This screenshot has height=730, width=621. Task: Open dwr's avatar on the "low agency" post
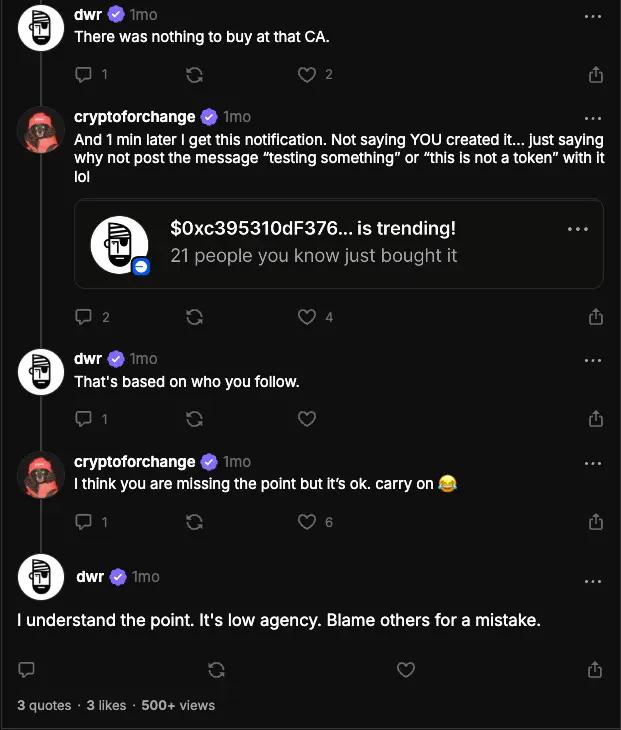tap(41, 577)
